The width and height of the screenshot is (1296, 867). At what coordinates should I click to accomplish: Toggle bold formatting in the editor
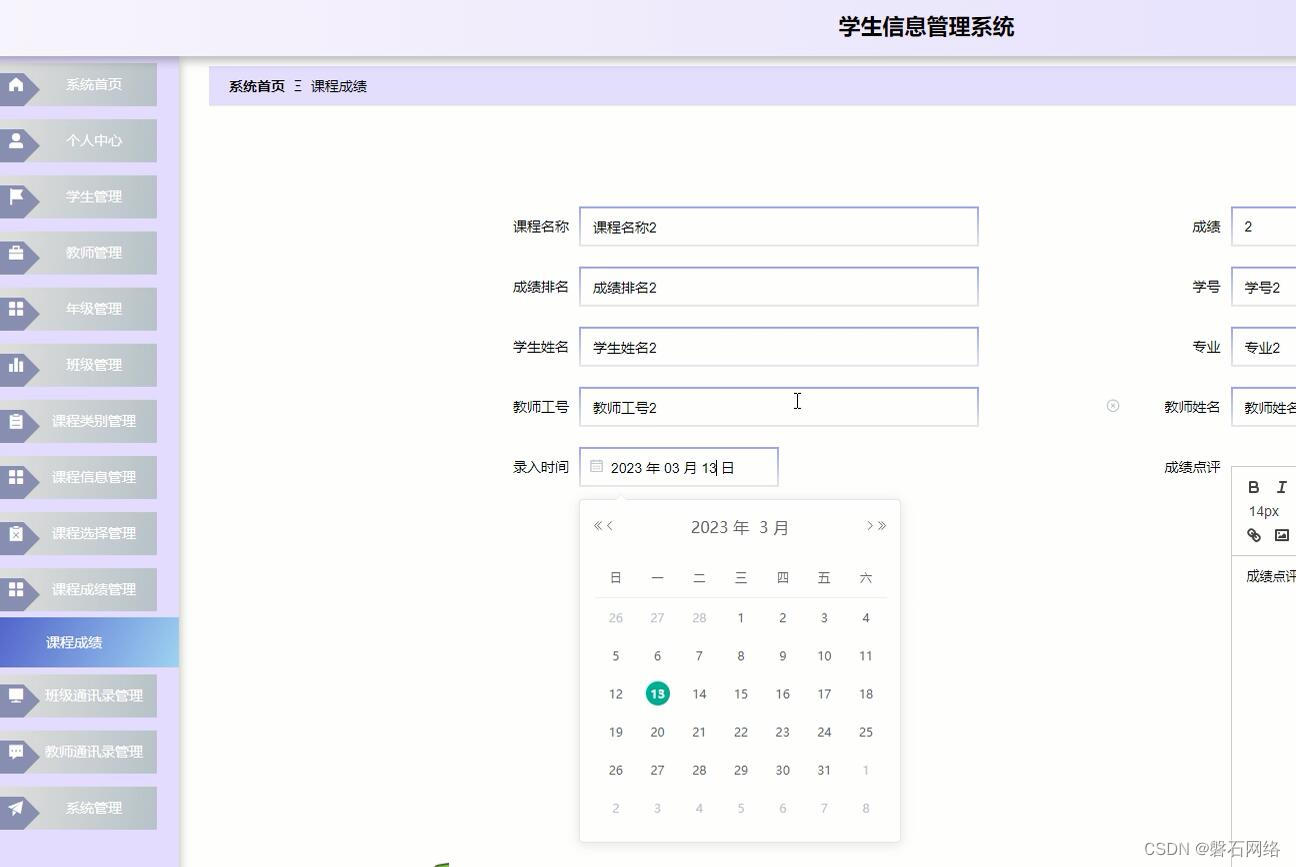click(x=1254, y=487)
